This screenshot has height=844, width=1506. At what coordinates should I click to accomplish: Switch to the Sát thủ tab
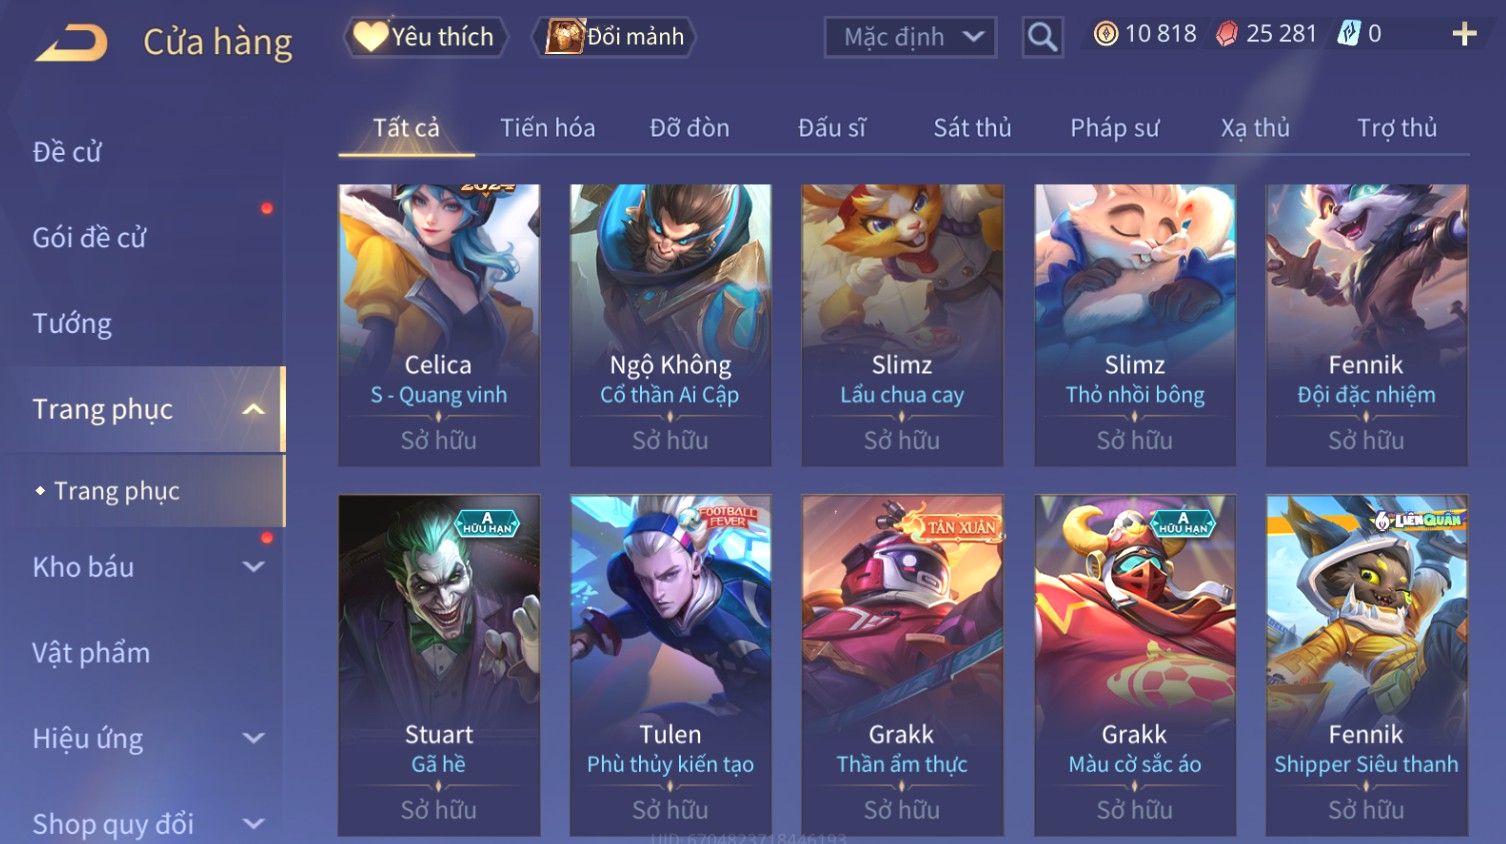pos(972,128)
